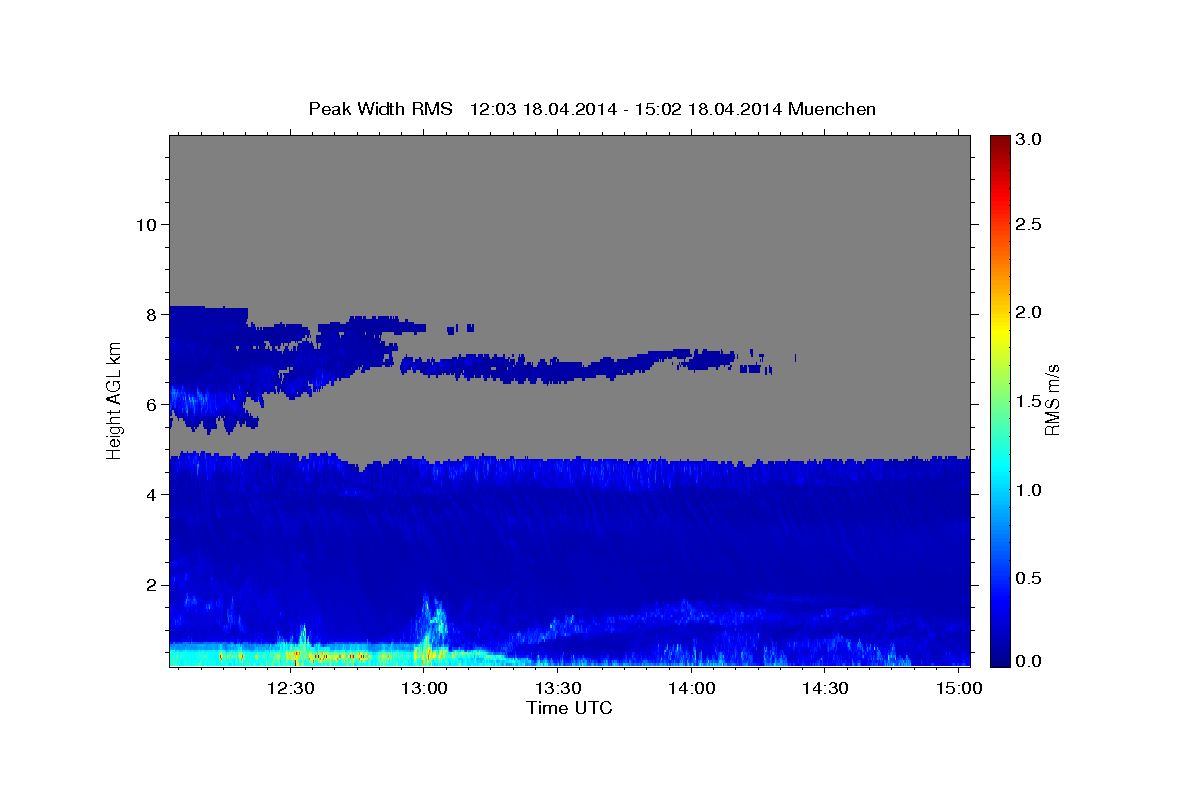Viewport: 1200px width, 800px height.
Task: Click the 15:00 time tick label
Action: 959,688
